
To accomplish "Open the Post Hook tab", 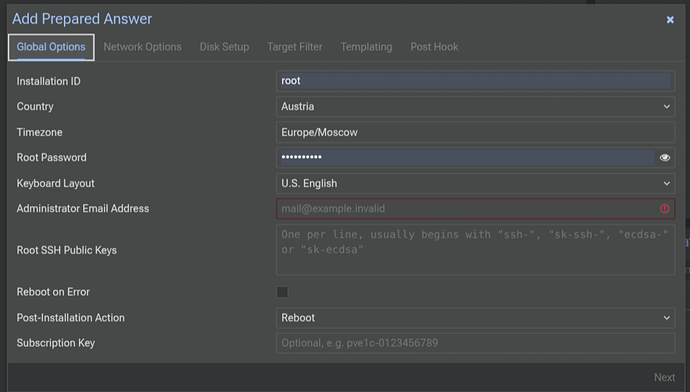I will [434, 47].
